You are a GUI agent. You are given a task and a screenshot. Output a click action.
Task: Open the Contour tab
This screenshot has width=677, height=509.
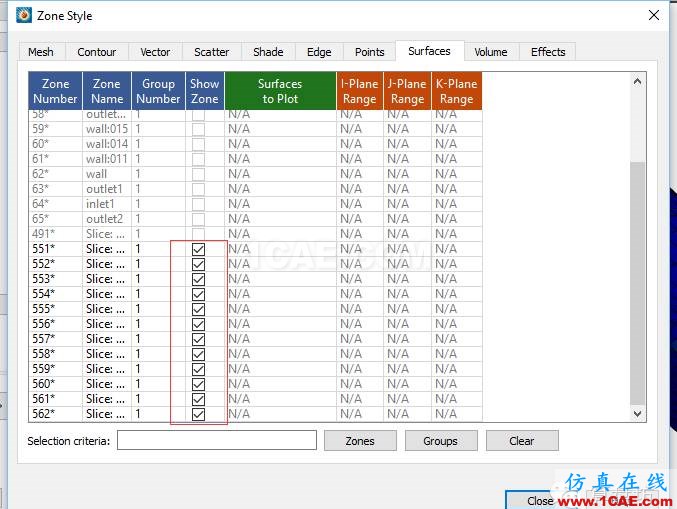pos(97,52)
